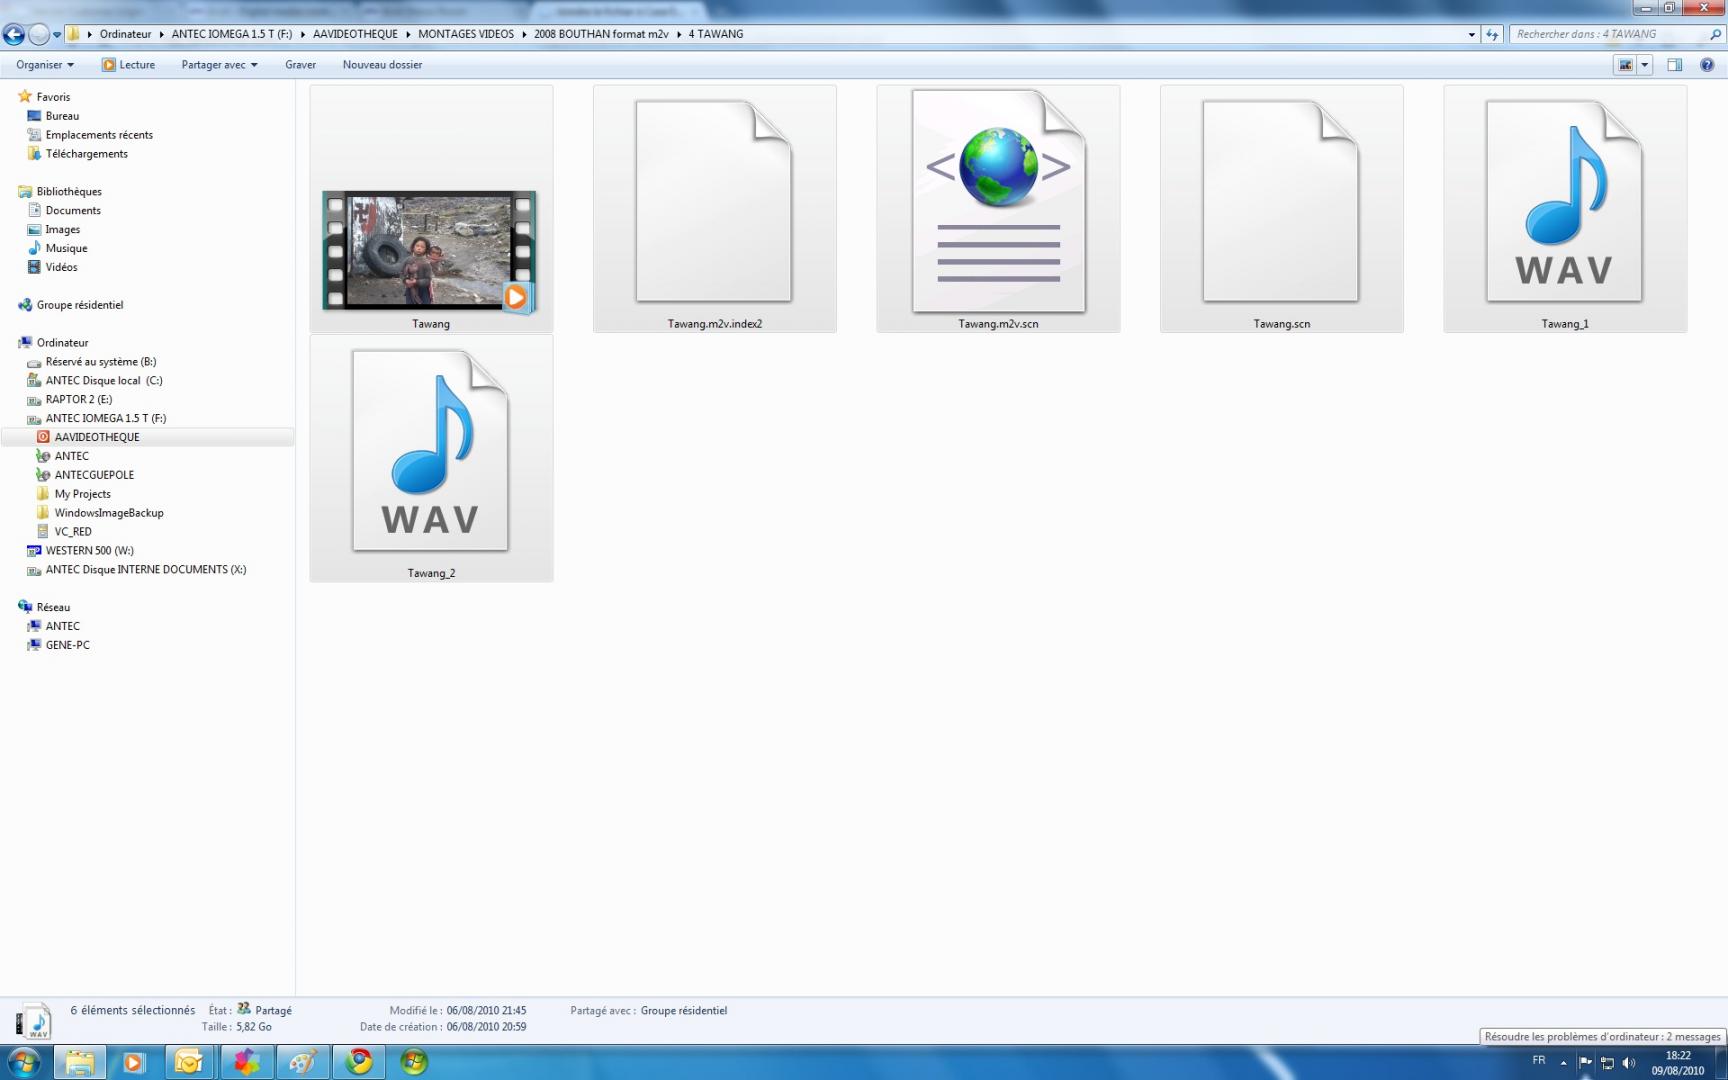
Task: Open the Action Center flag icon
Action: (x=1585, y=1062)
